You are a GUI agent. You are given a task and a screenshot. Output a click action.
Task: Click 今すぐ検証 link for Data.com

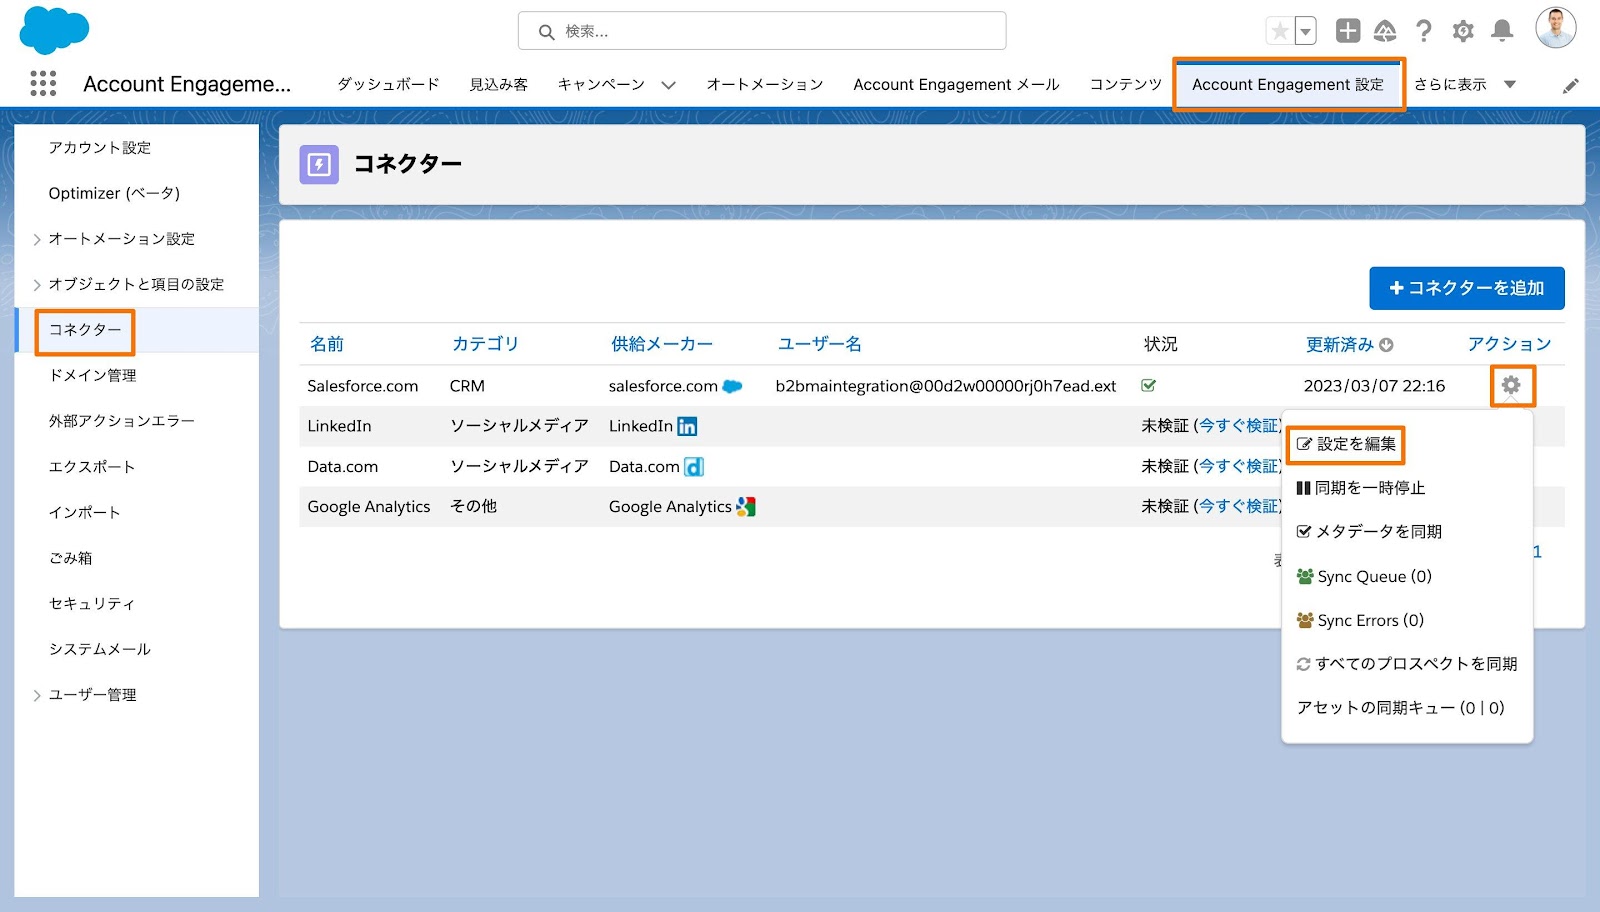1238,467
